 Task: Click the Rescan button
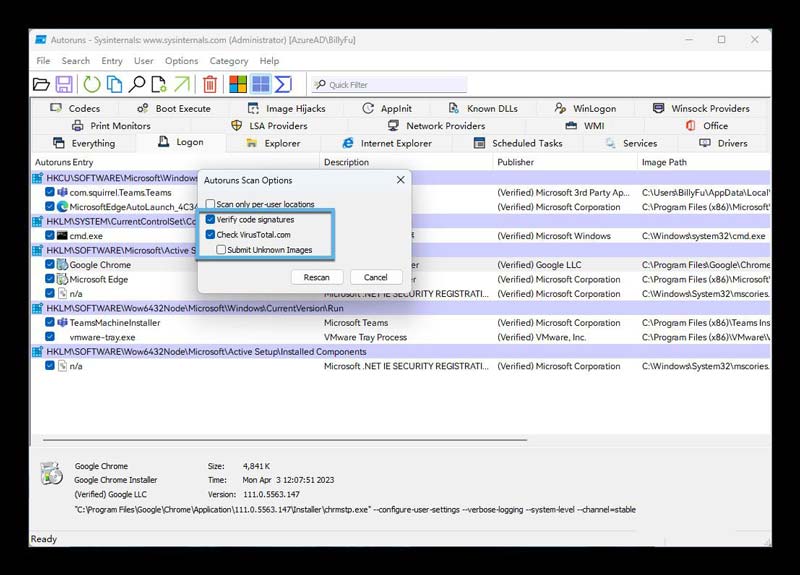[x=317, y=277]
